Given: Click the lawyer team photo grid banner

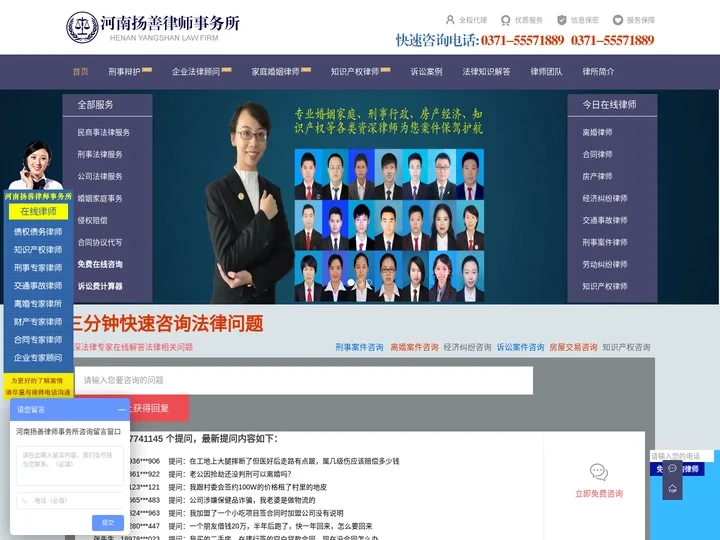Looking at the screenshot, I should pos(389,225).
